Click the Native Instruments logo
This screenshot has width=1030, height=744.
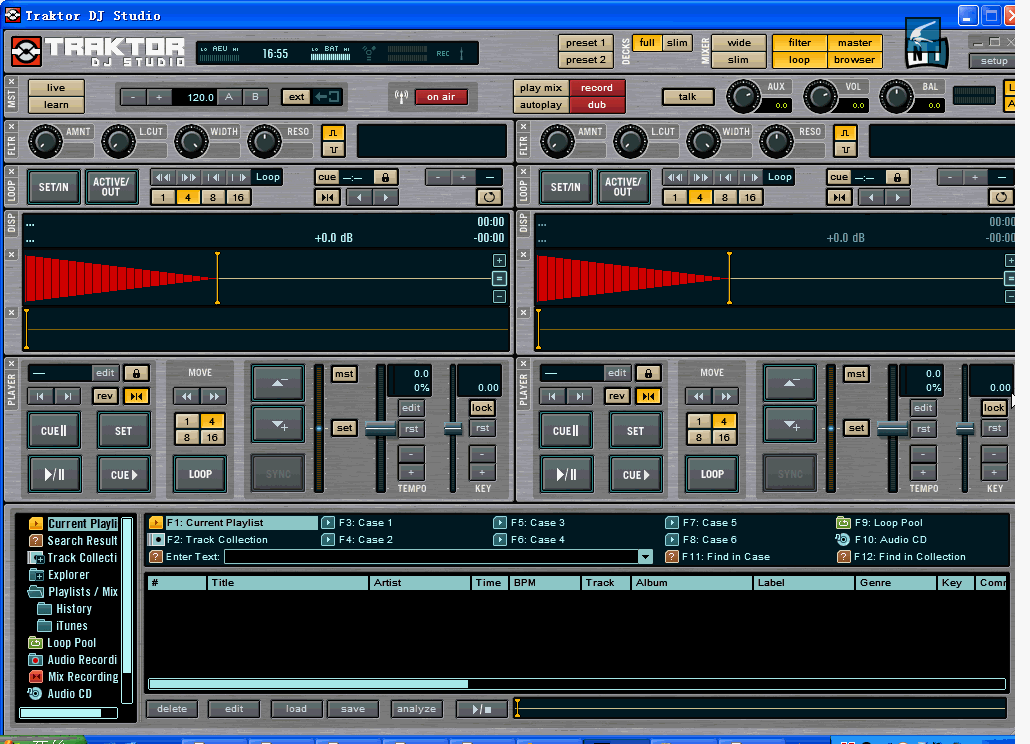click(x=926, y=45)
